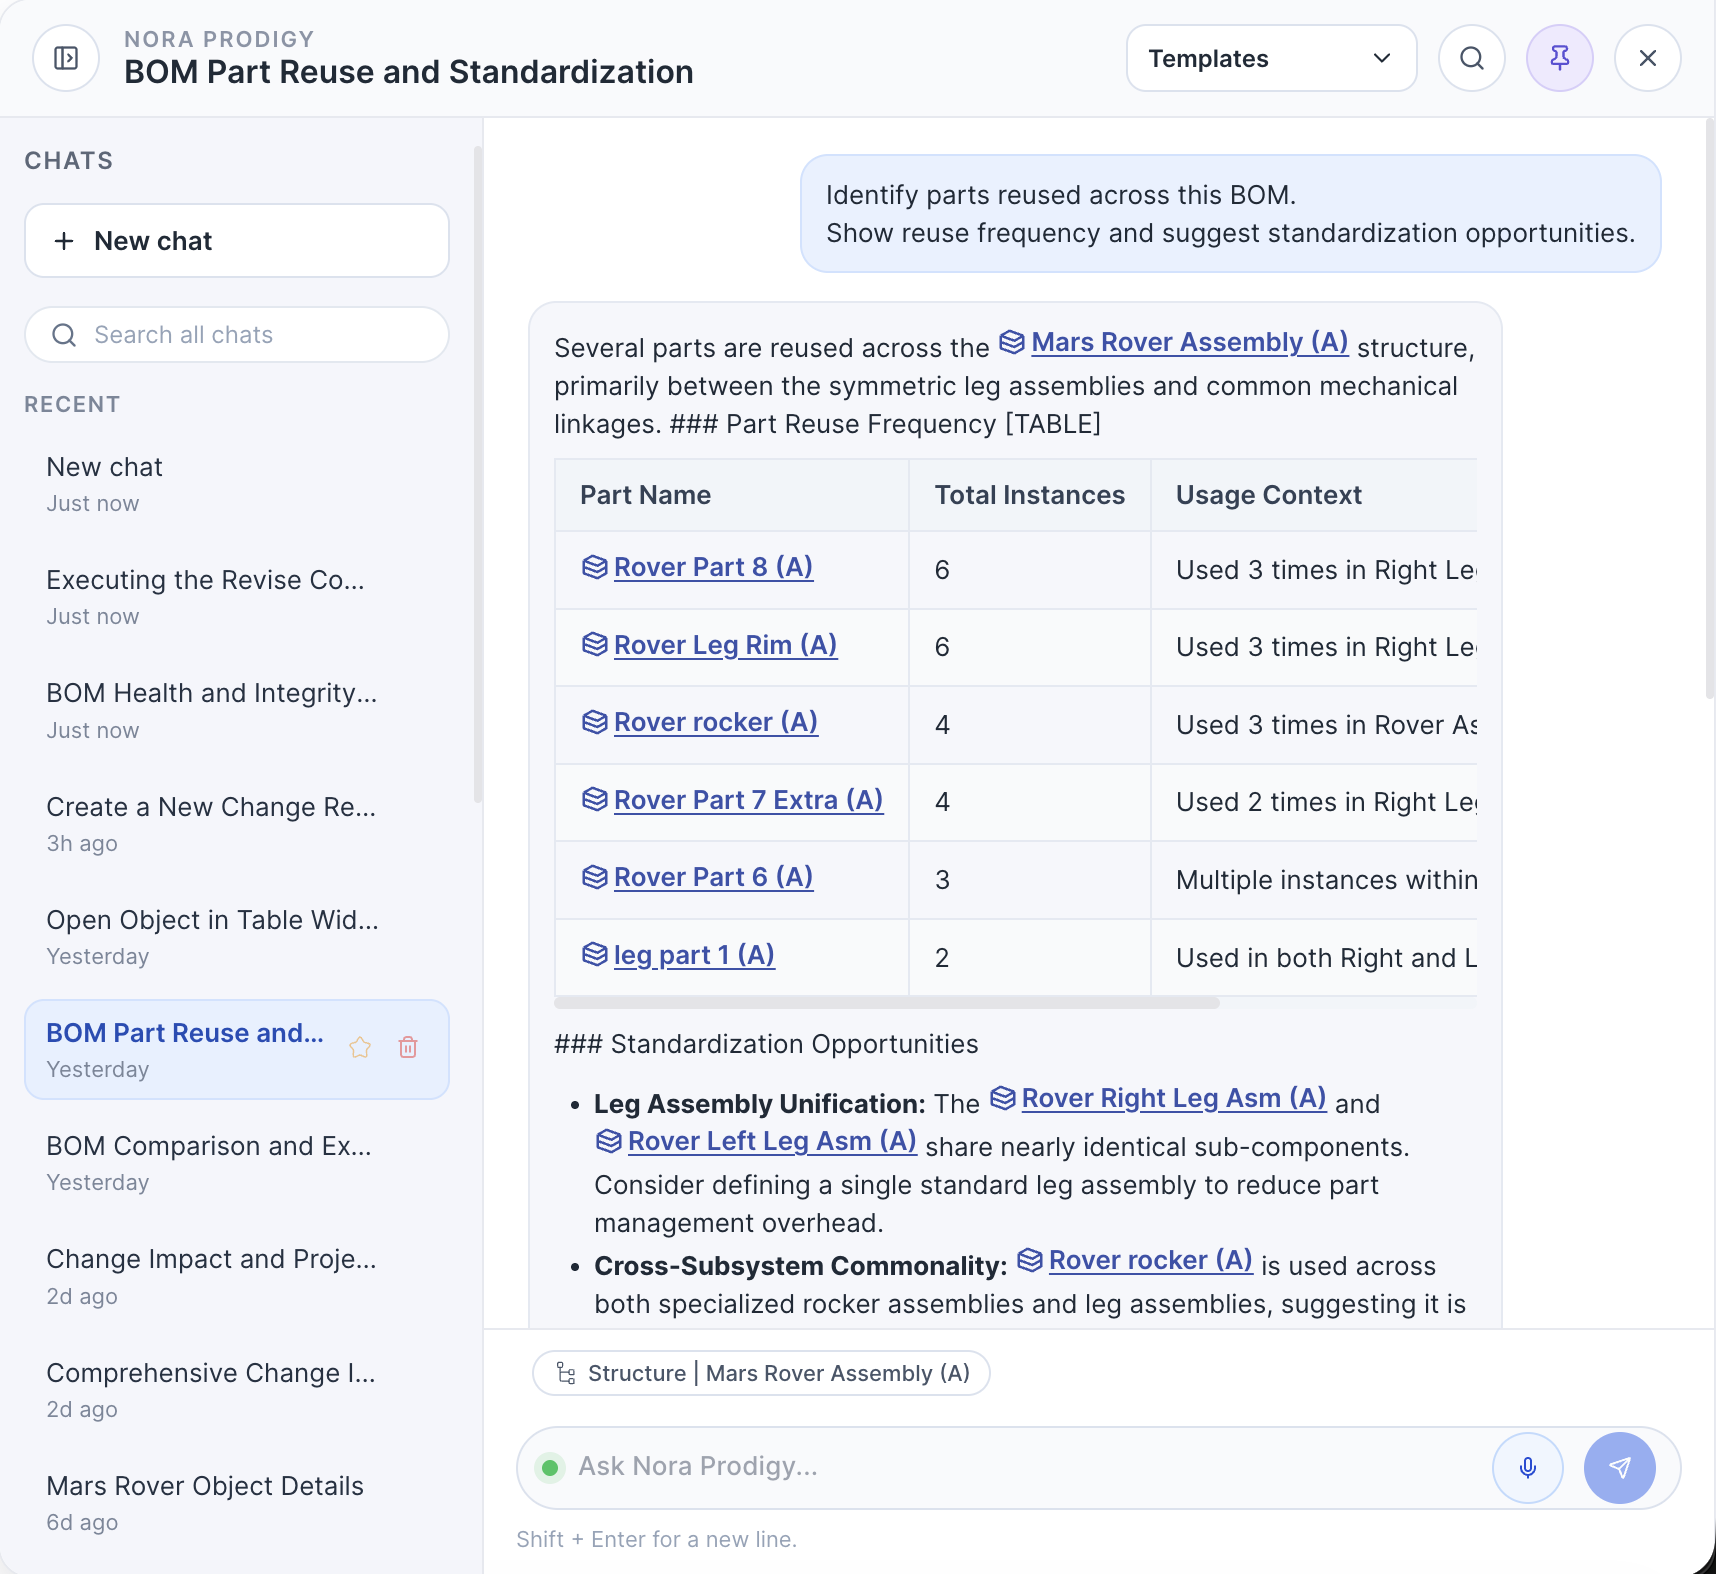Collapse the sidebar panel icon
Image resolution: width=1716 pixels, height=1574 pixels.
(66, 58)
